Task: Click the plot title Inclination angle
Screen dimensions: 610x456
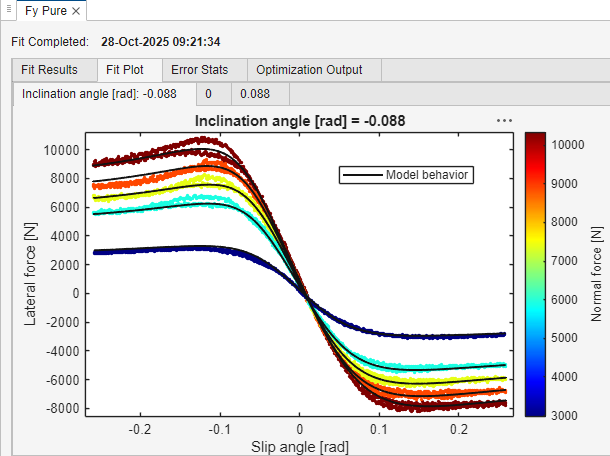Action: 300,121
